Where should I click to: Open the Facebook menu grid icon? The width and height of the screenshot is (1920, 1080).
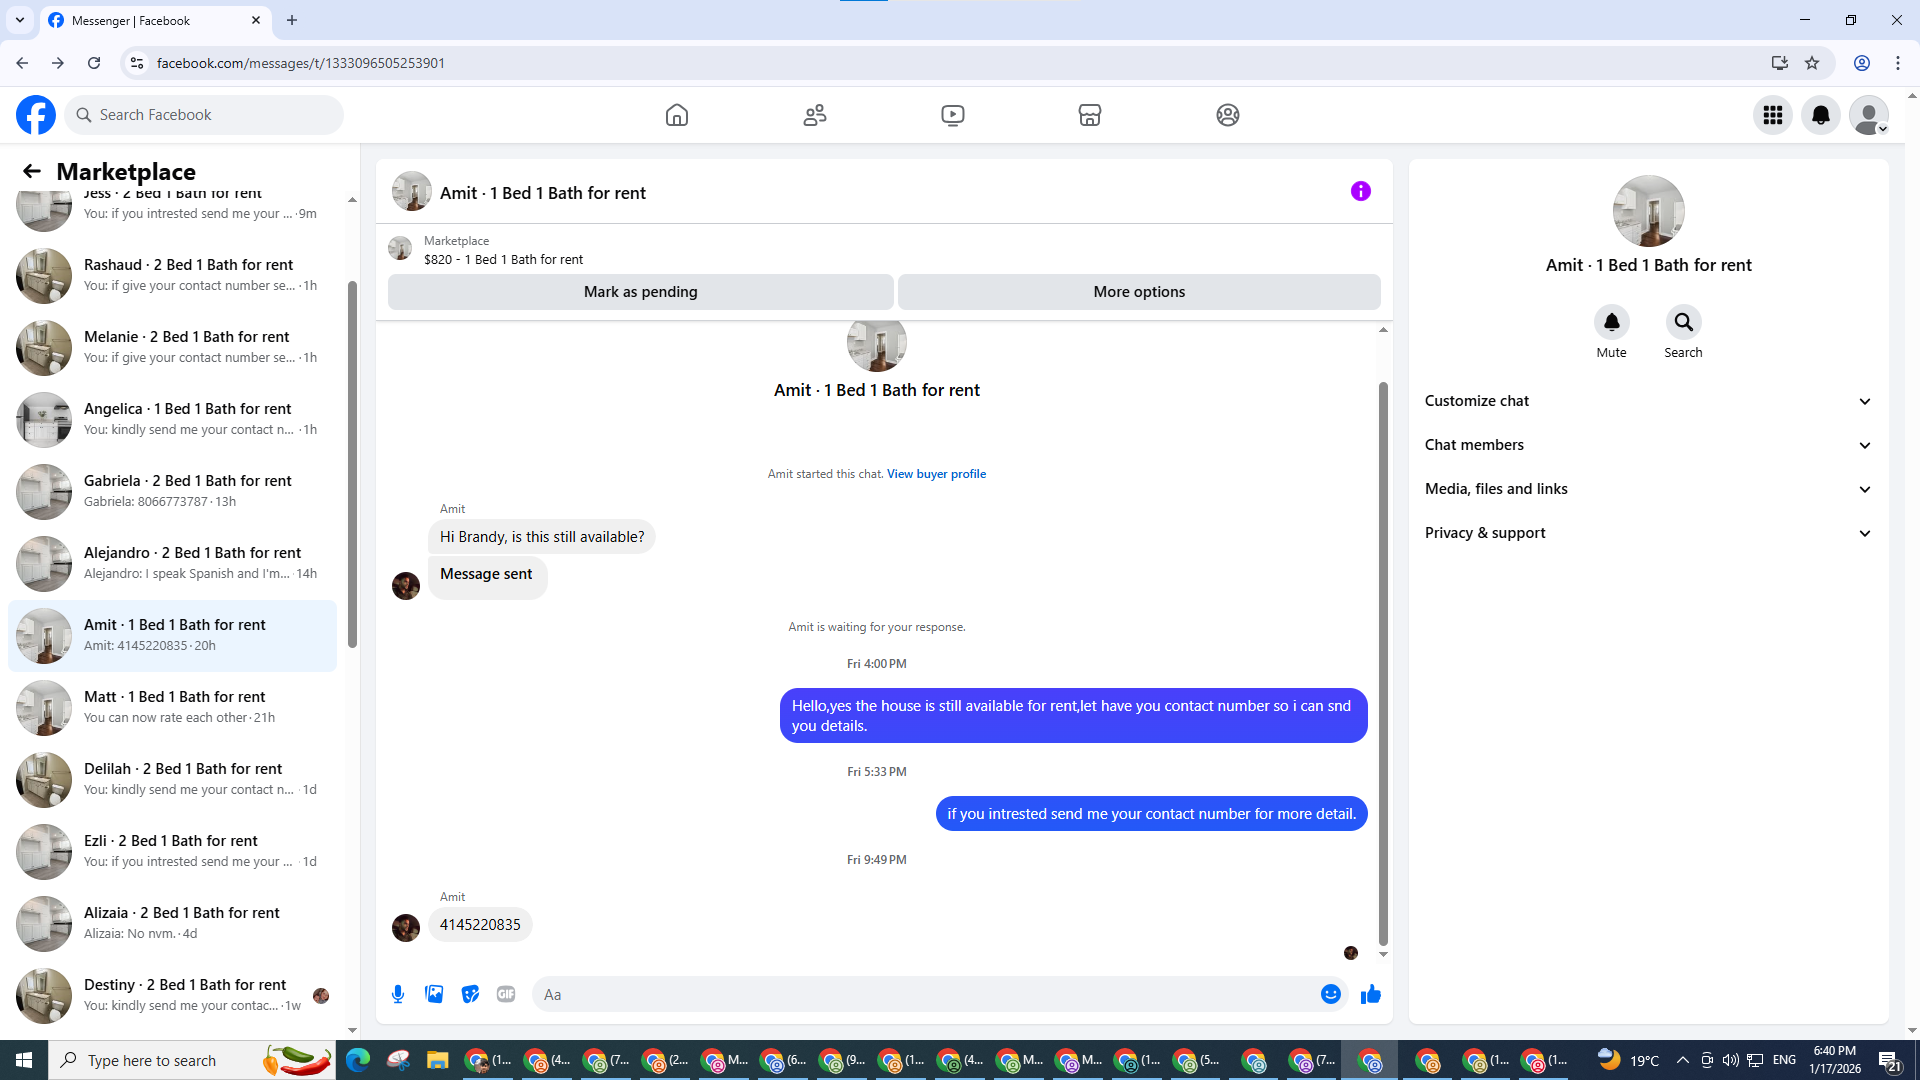point(1772,115)
